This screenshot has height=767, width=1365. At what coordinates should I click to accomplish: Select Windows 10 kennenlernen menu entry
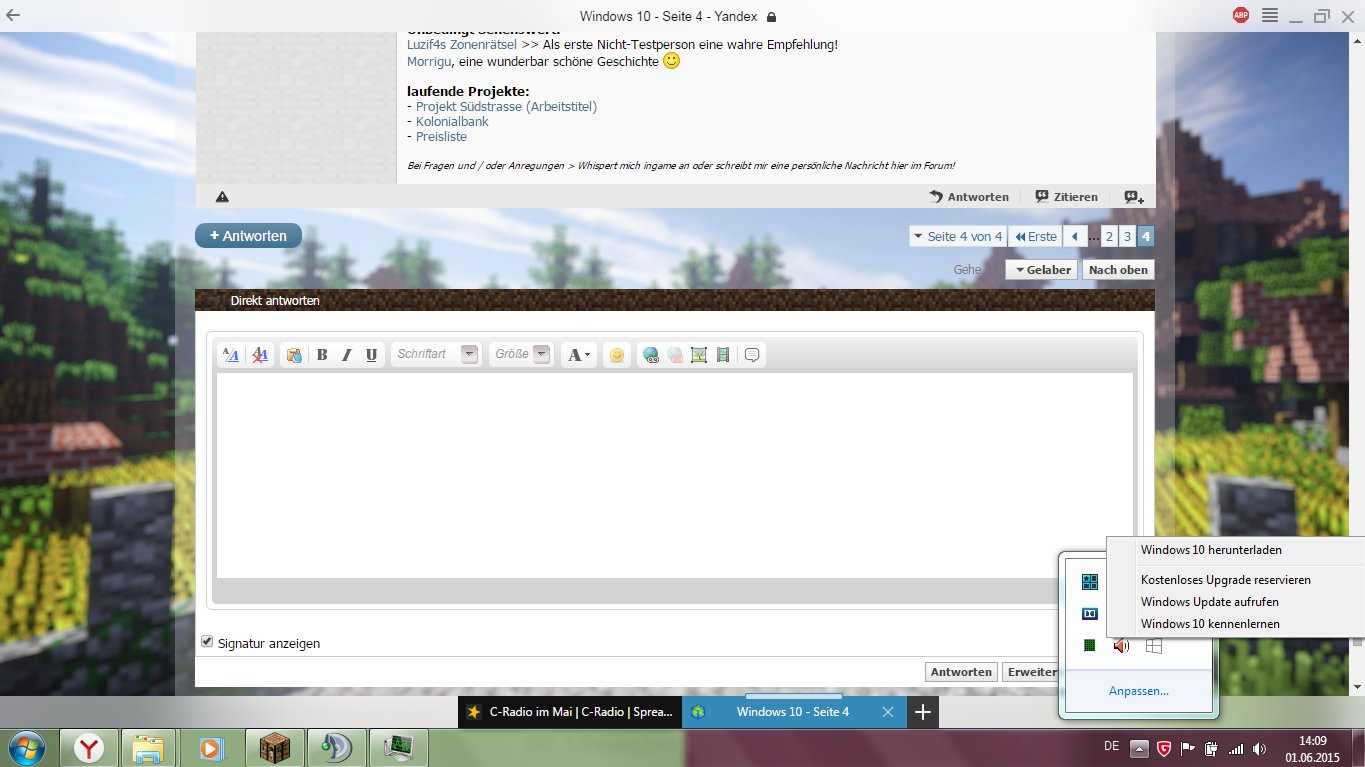pos(1235,624)
